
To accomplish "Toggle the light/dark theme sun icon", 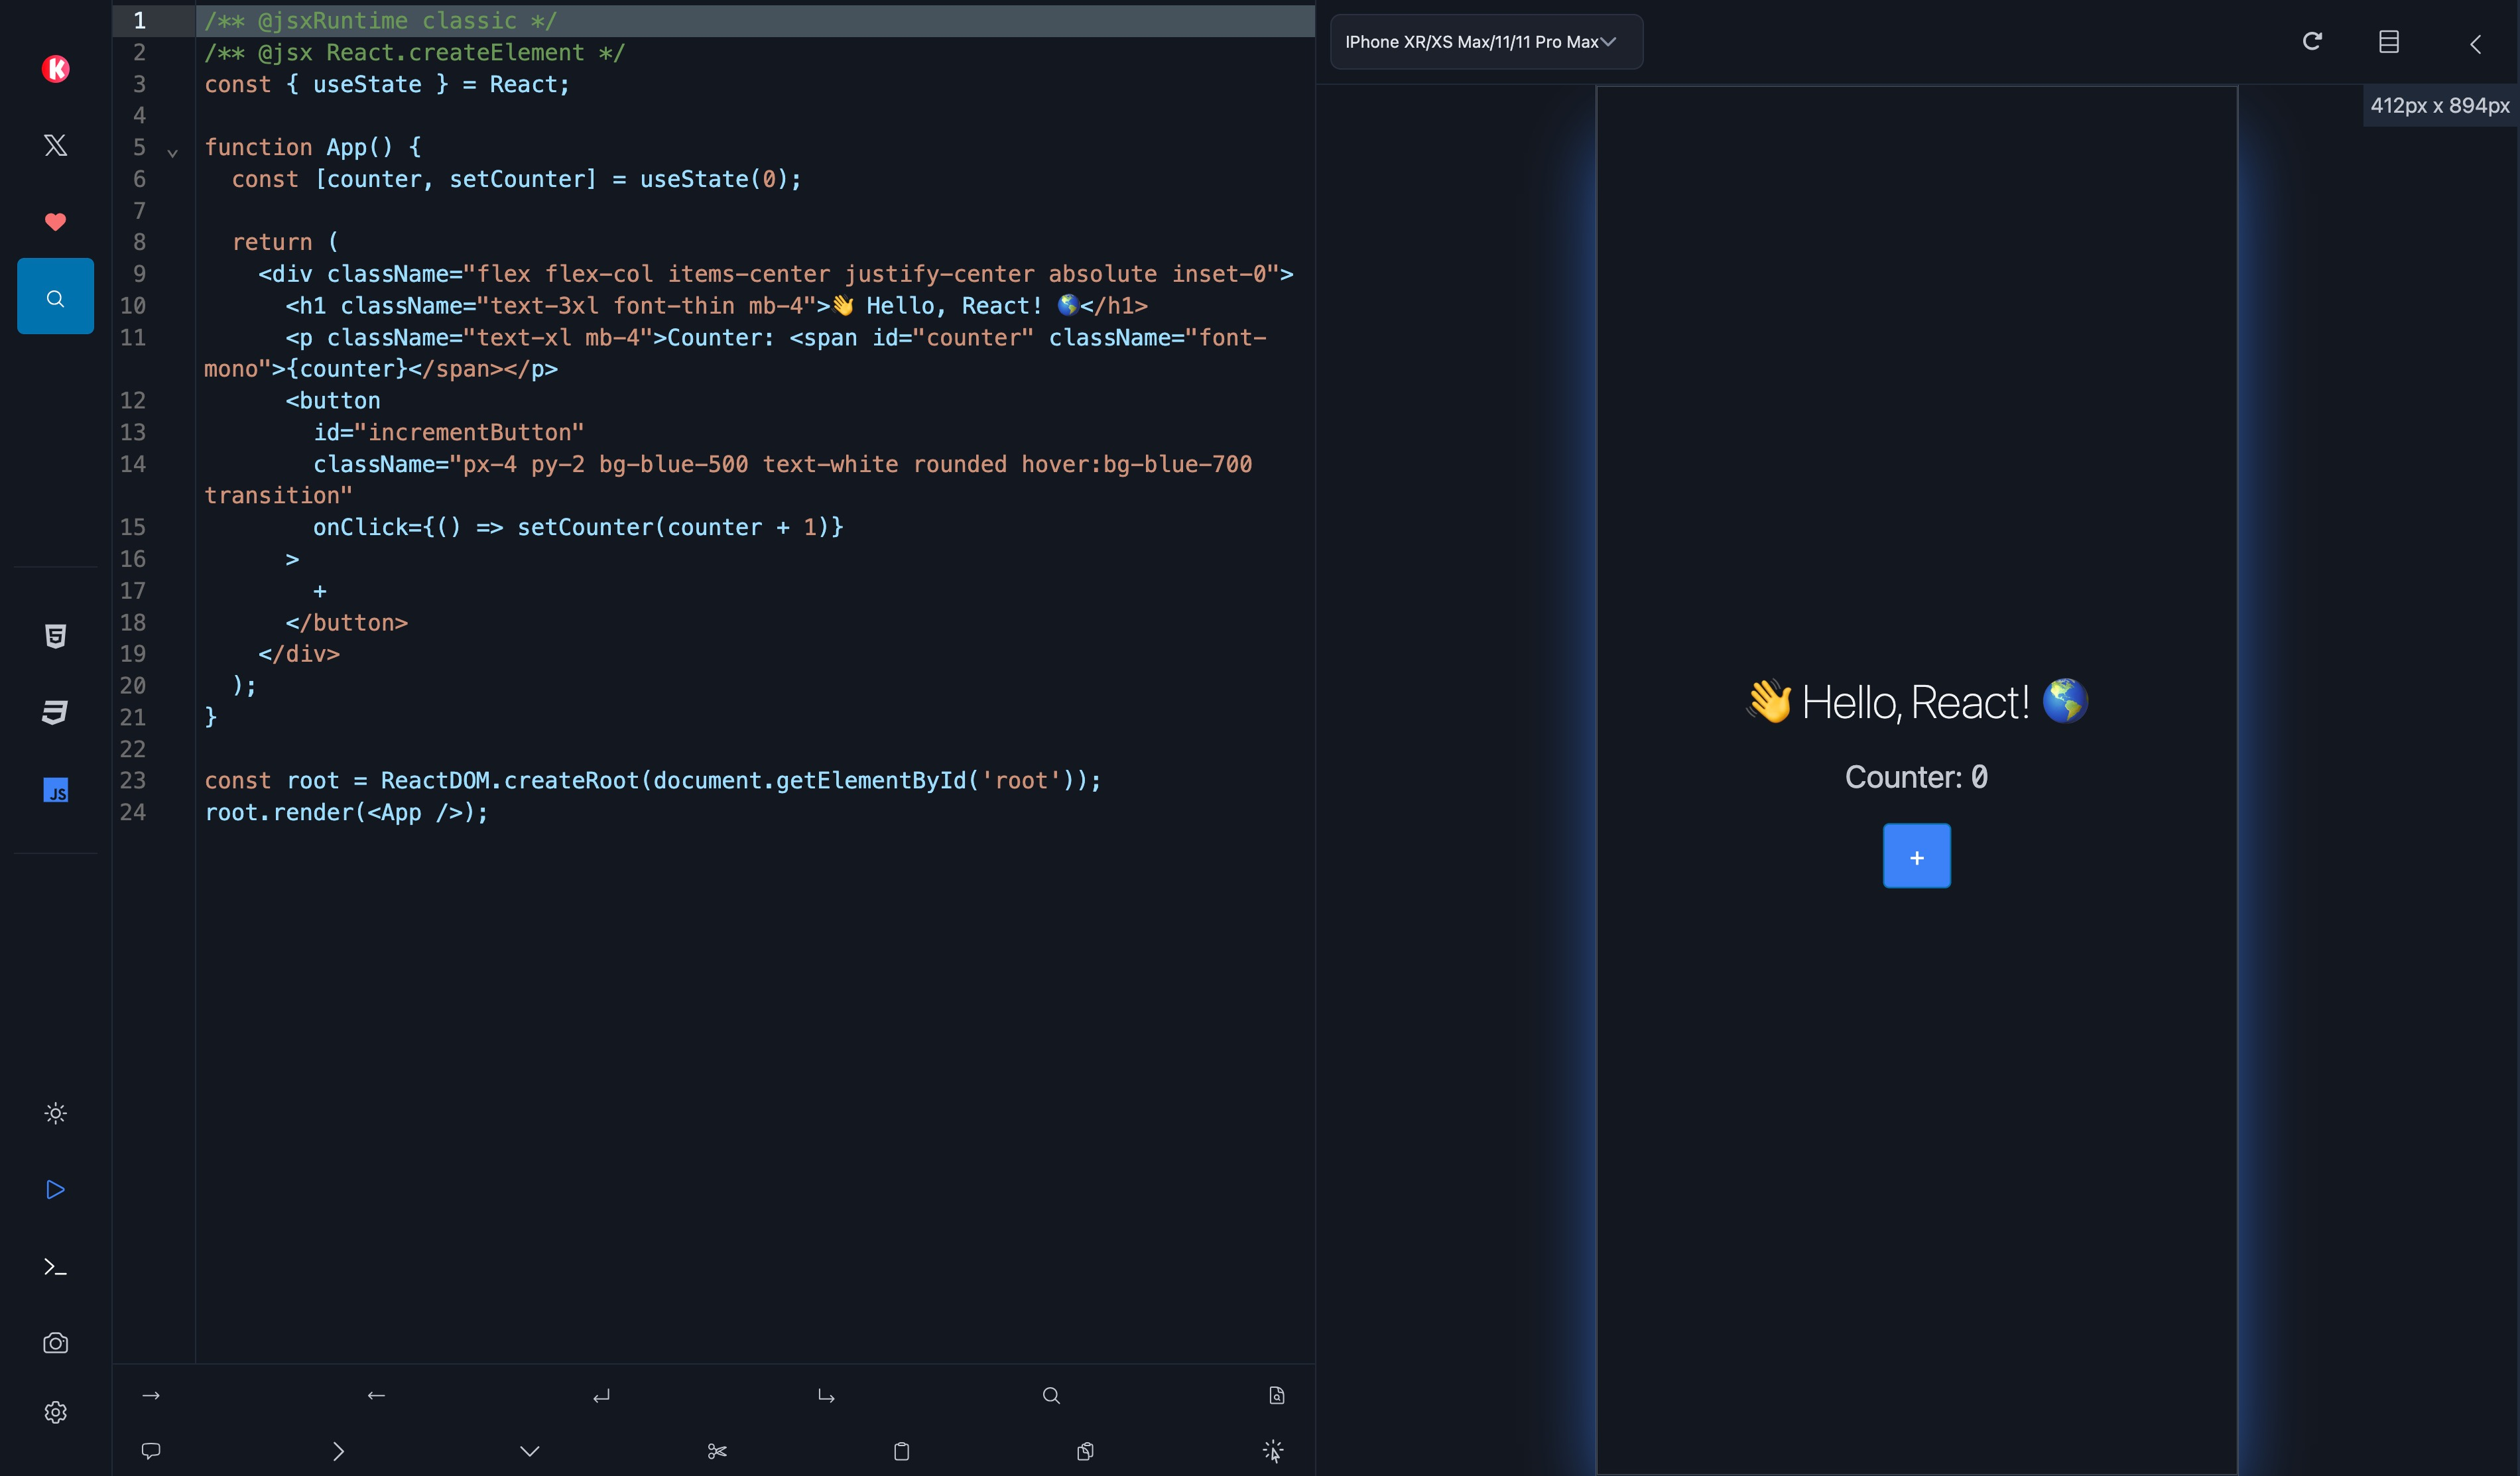I will pyautogui.click(x=56, y=1113).
